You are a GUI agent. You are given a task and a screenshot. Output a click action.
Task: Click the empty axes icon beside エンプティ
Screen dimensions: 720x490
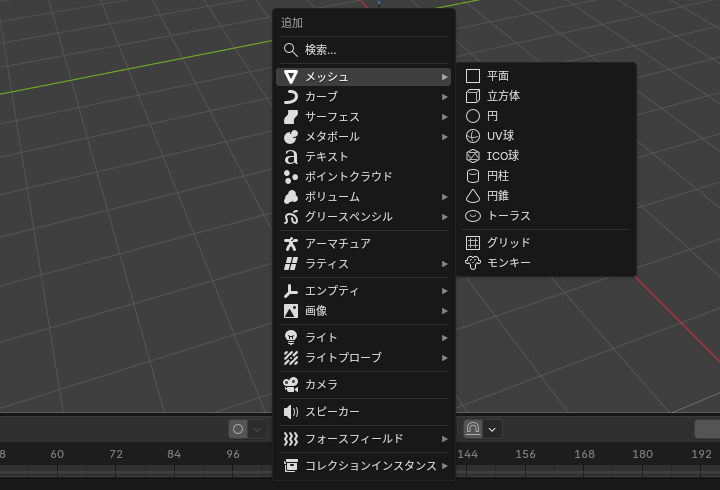click(291, 291)
